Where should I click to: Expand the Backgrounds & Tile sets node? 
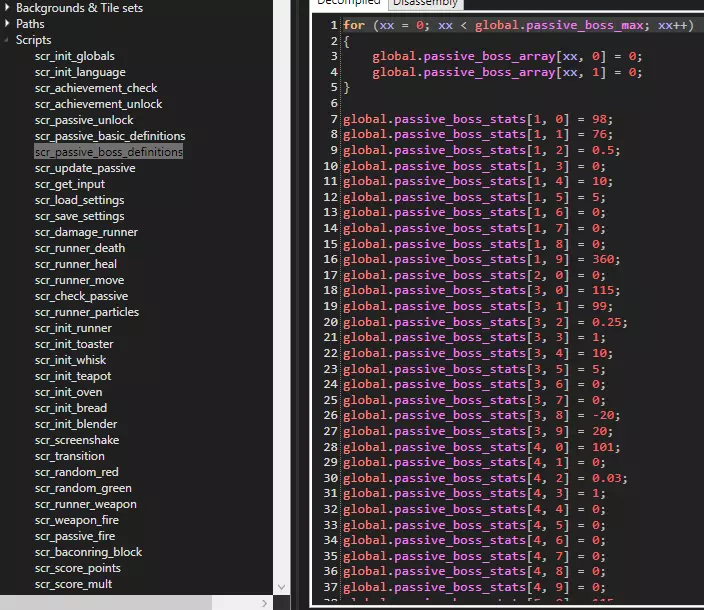click(x=7, y=7)
